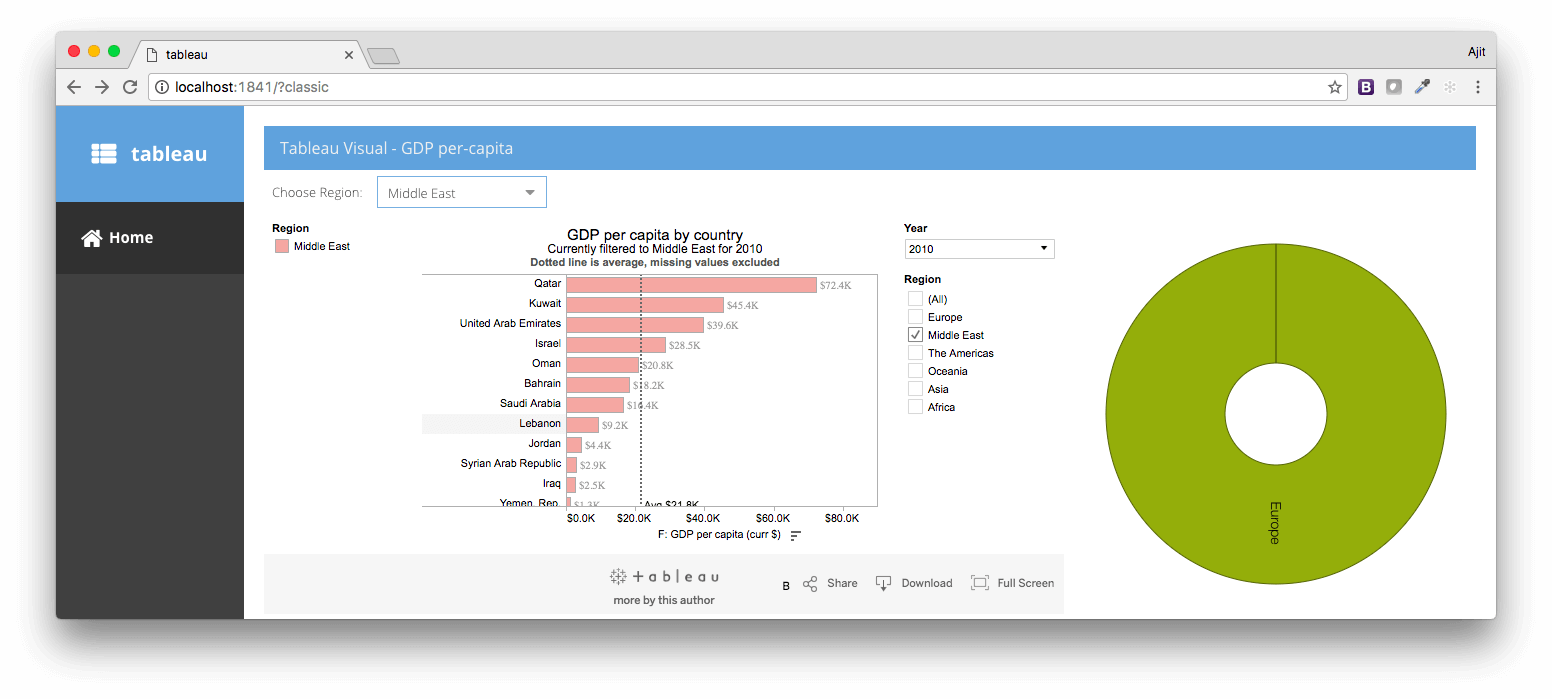Check the (All) region checkbox
Screen dimensions: 1552x699
[x=915, y=299]
